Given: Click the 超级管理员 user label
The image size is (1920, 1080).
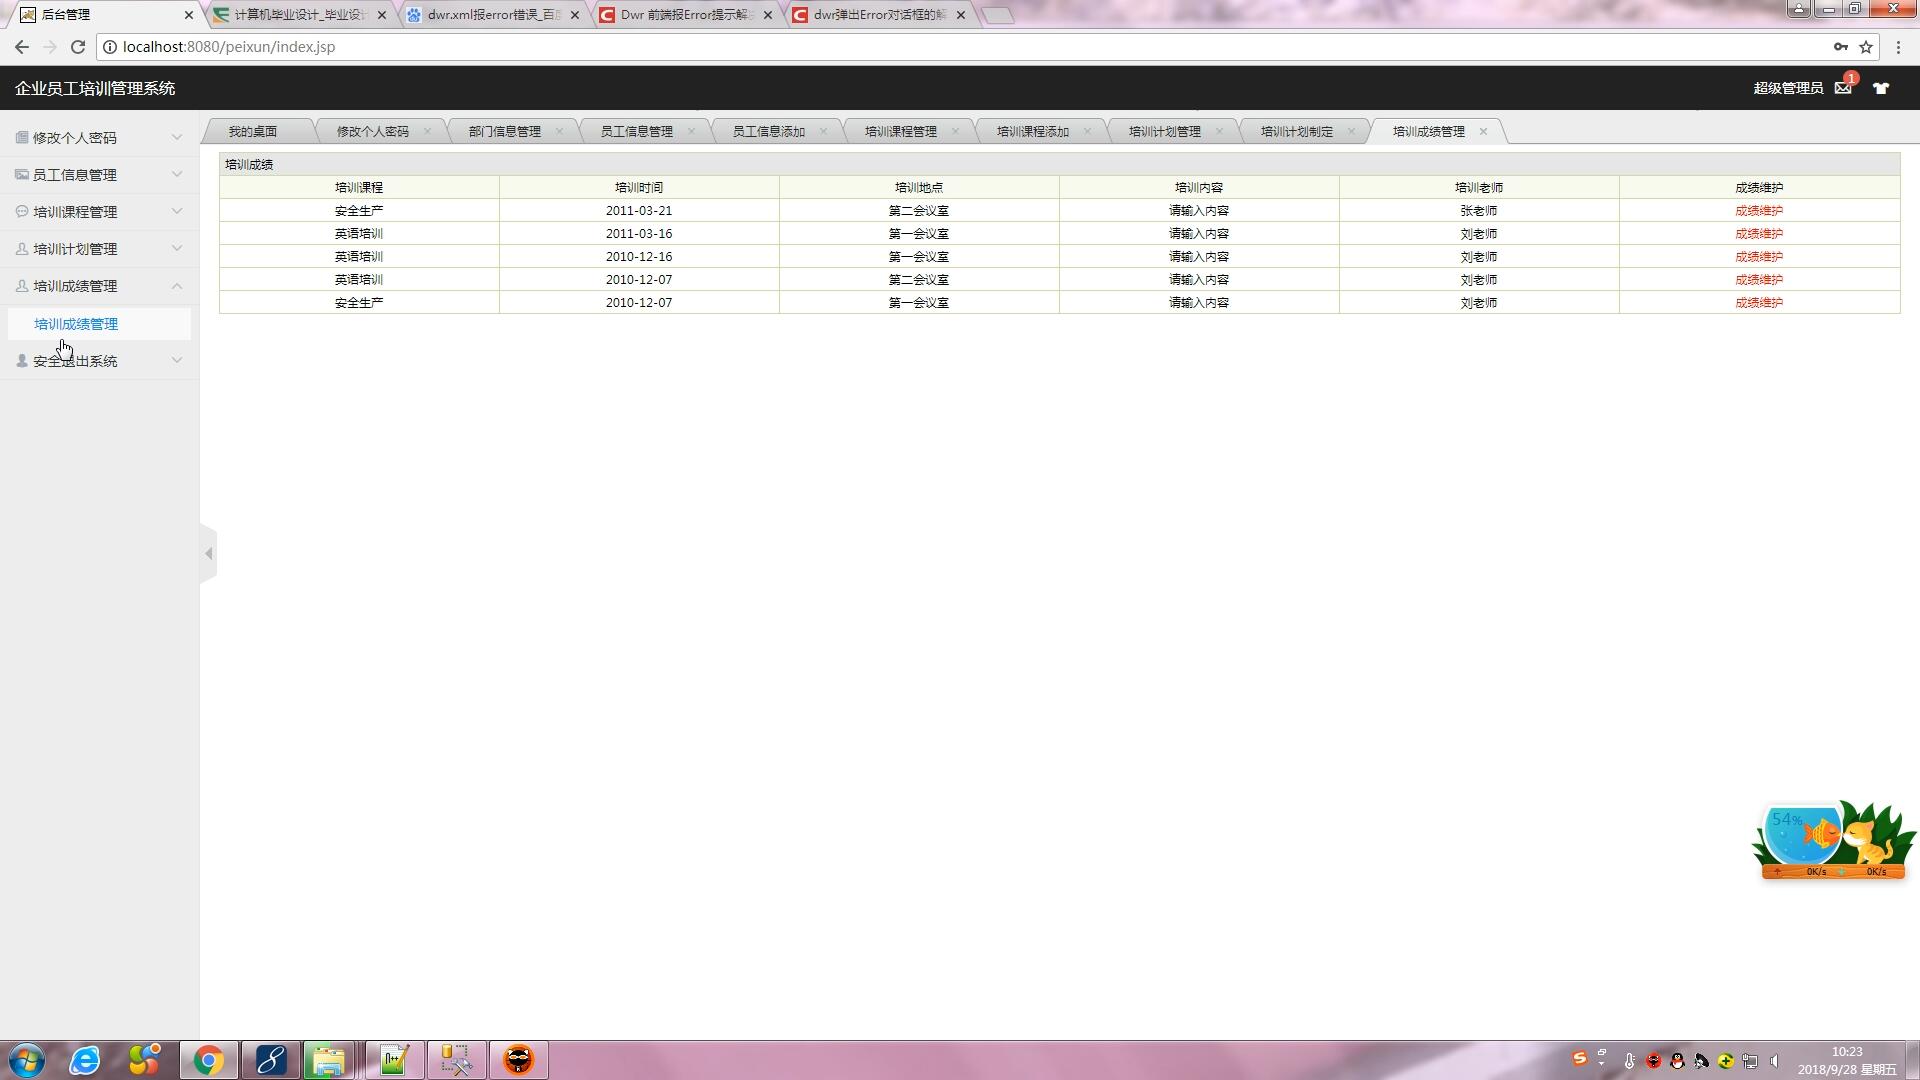Looking at the screenshot, I should click(x=1788, y=88).
